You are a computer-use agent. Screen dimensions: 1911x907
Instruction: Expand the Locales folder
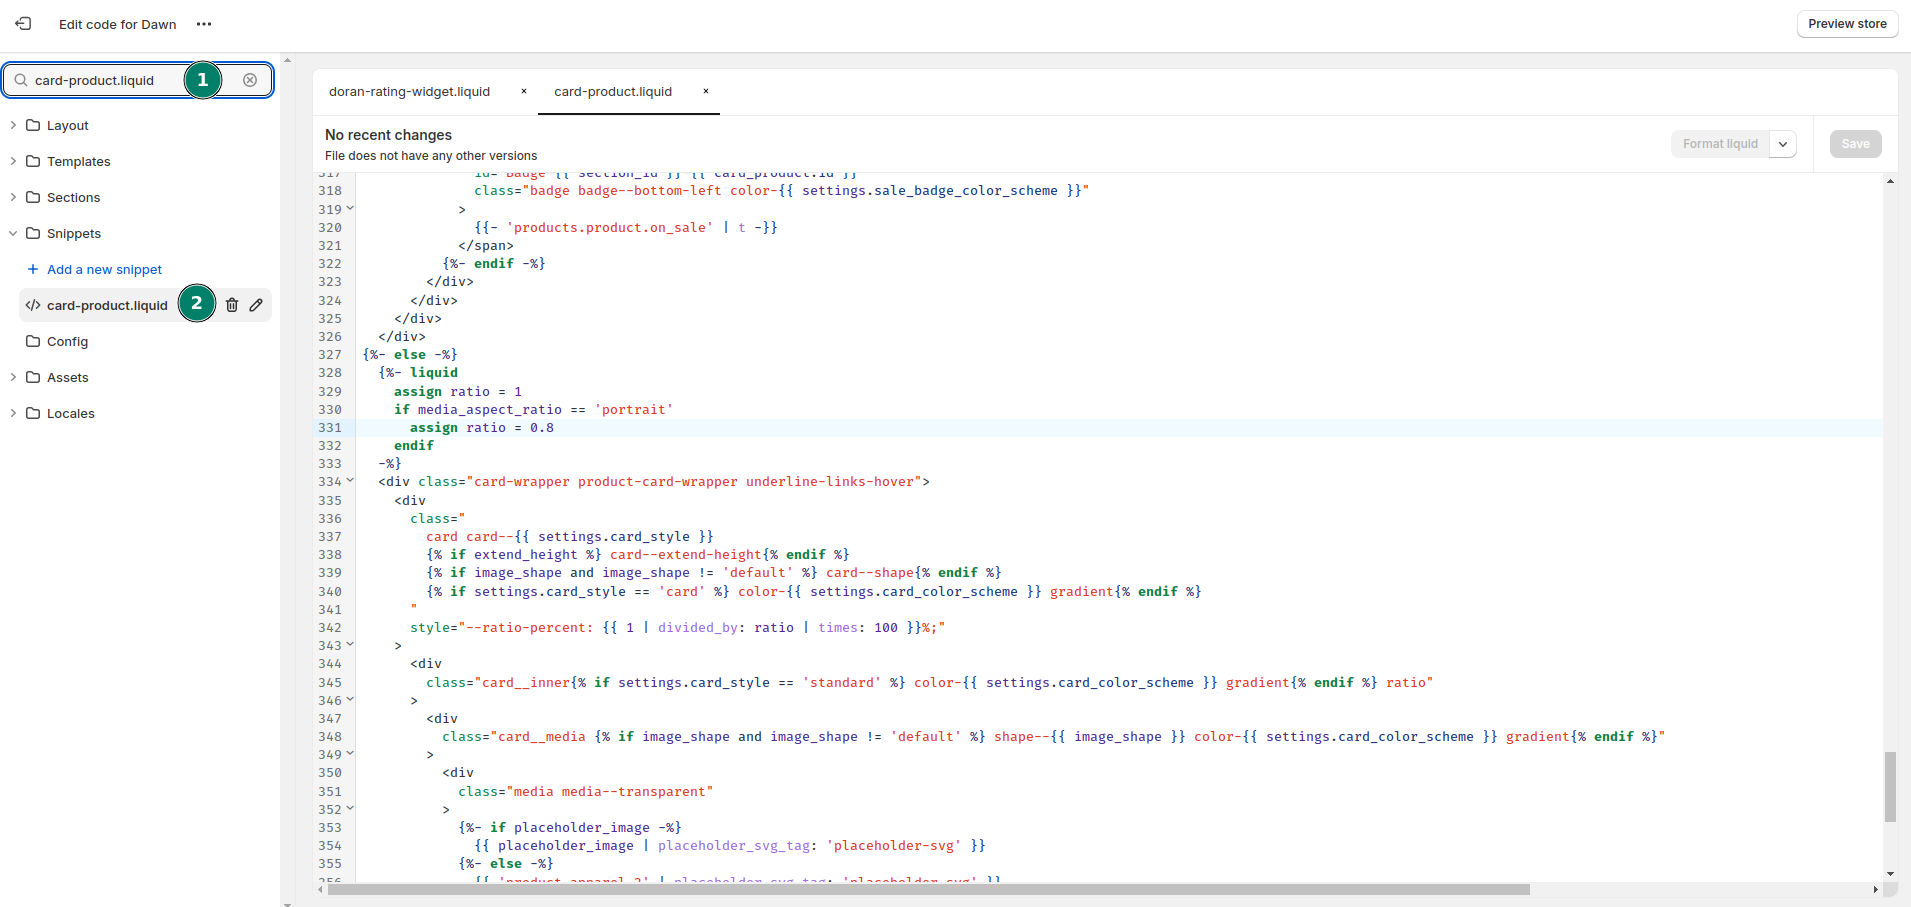tap(13, 413)
